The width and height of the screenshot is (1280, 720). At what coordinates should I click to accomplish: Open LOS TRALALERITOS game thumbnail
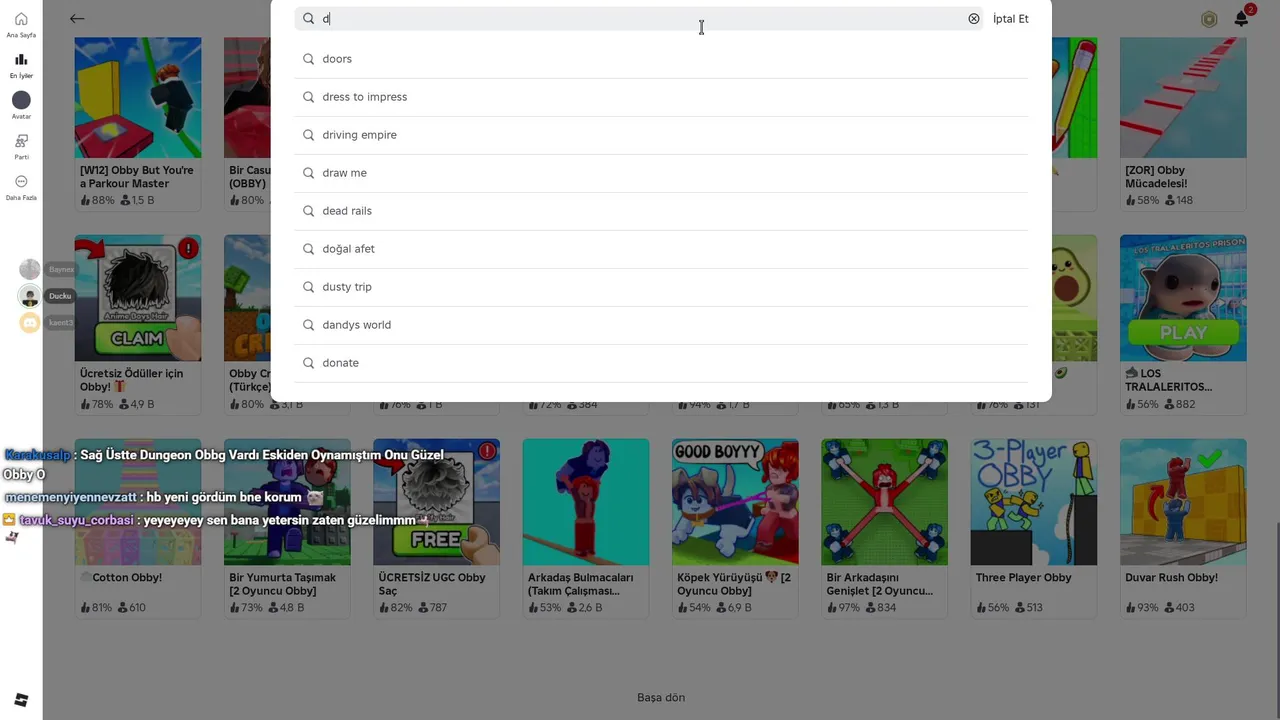tap(1183, 298)
